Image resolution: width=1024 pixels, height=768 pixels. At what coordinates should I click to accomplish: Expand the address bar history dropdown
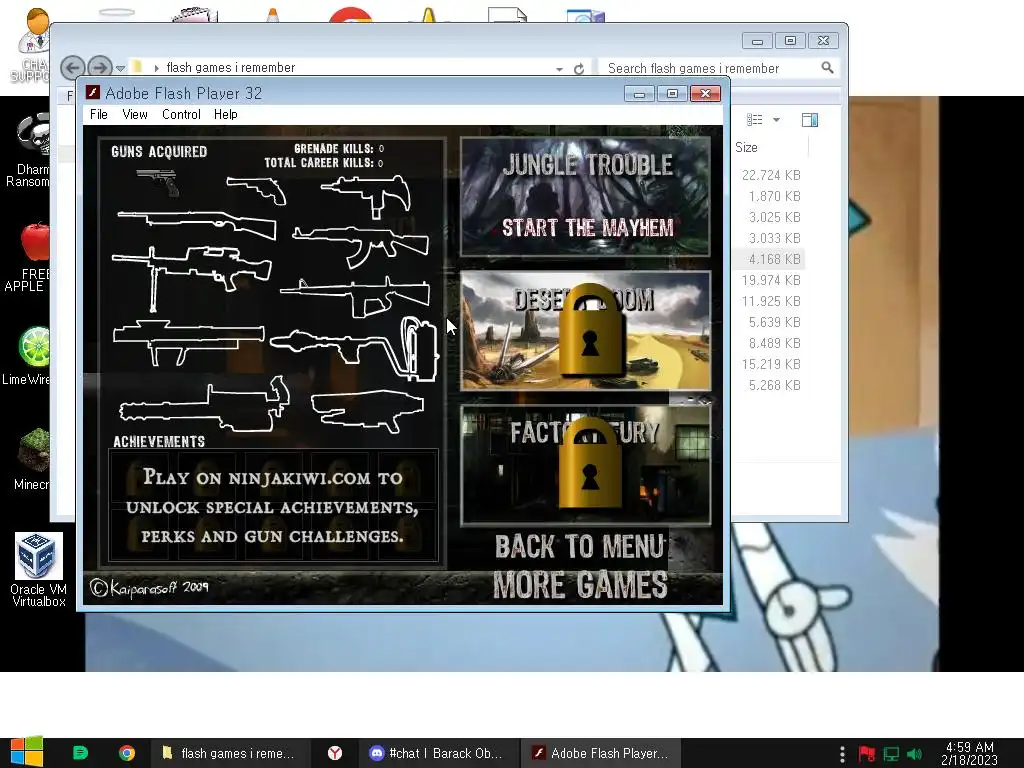click(x=559, y=69)
